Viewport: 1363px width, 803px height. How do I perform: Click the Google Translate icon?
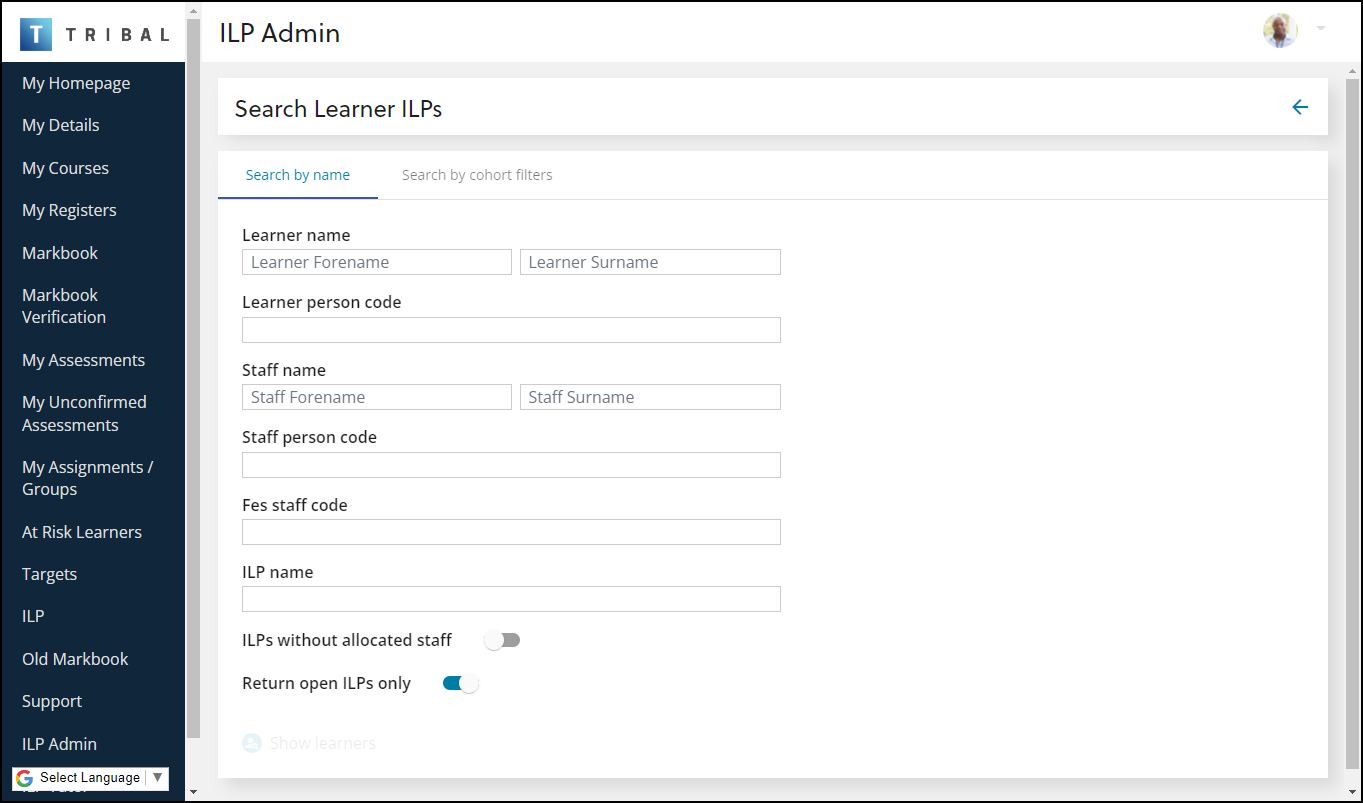coord(24,777)
